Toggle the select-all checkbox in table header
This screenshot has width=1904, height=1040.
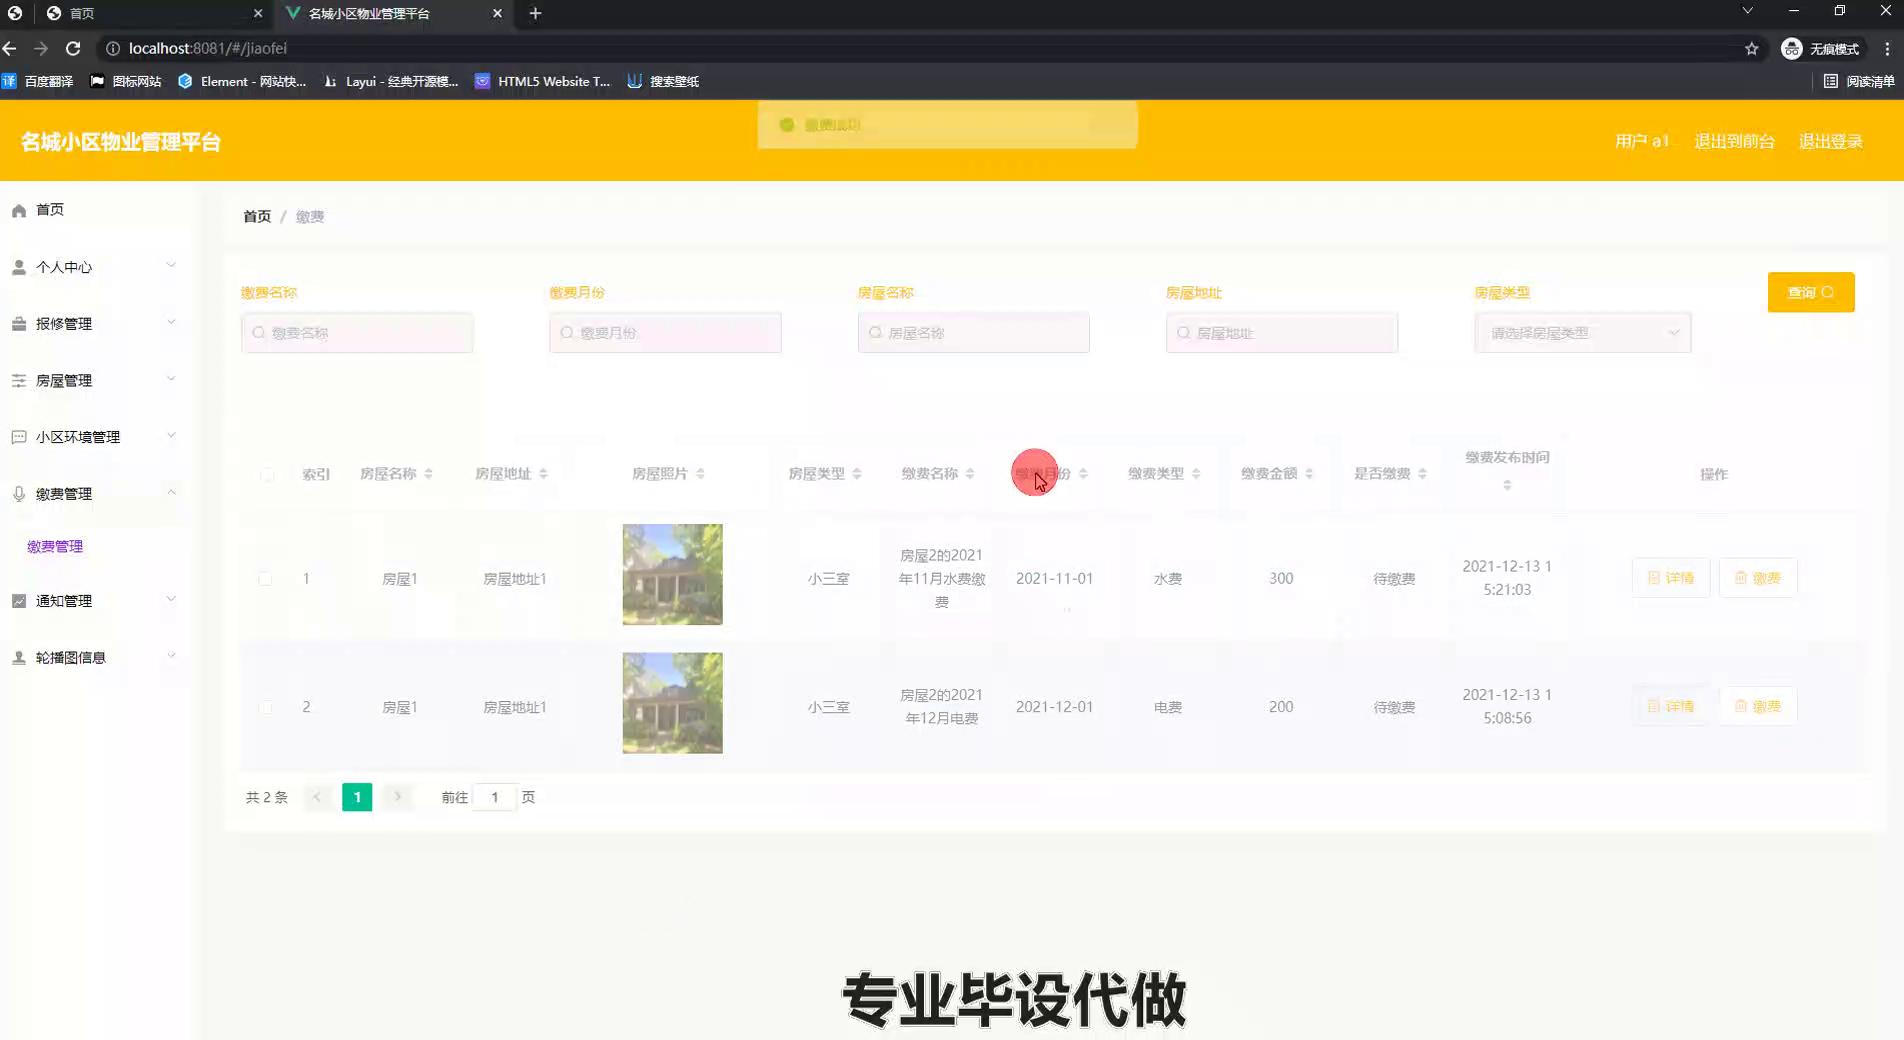point(266,474)
